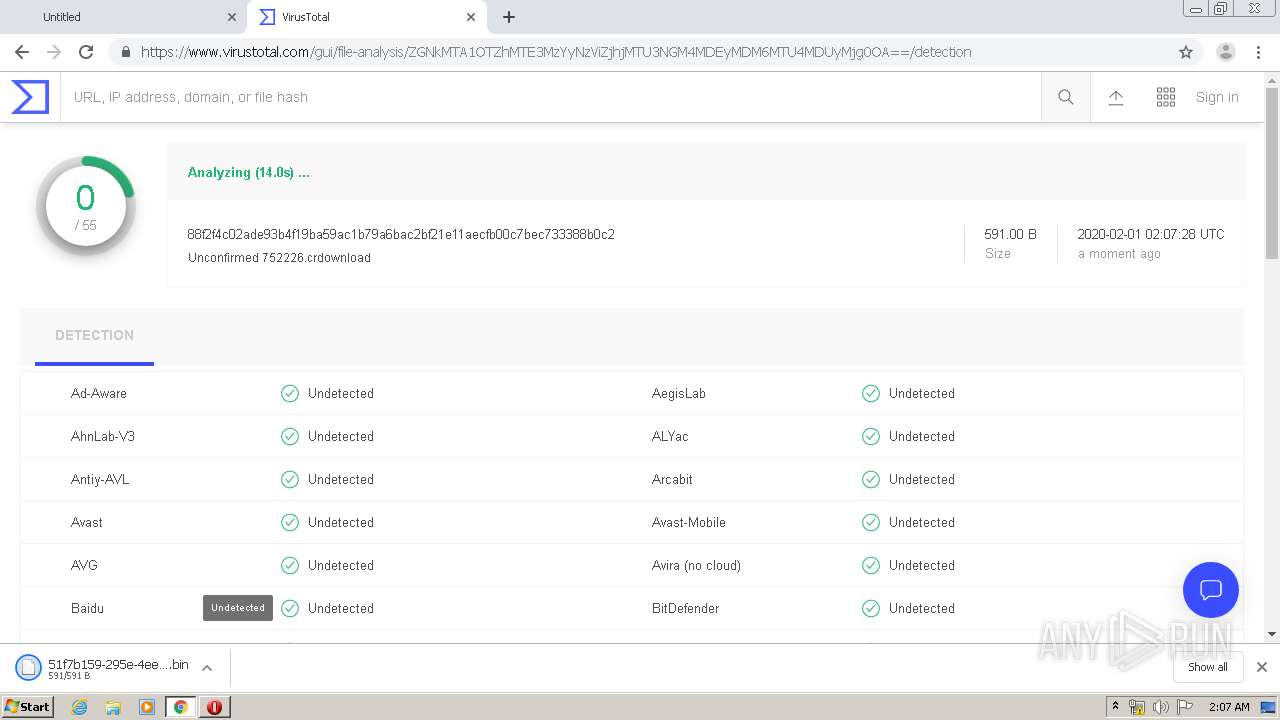Show hidden tray icons arrow
The height and width of the screenshot is (720, 1280).
[x=1115, y=707]
